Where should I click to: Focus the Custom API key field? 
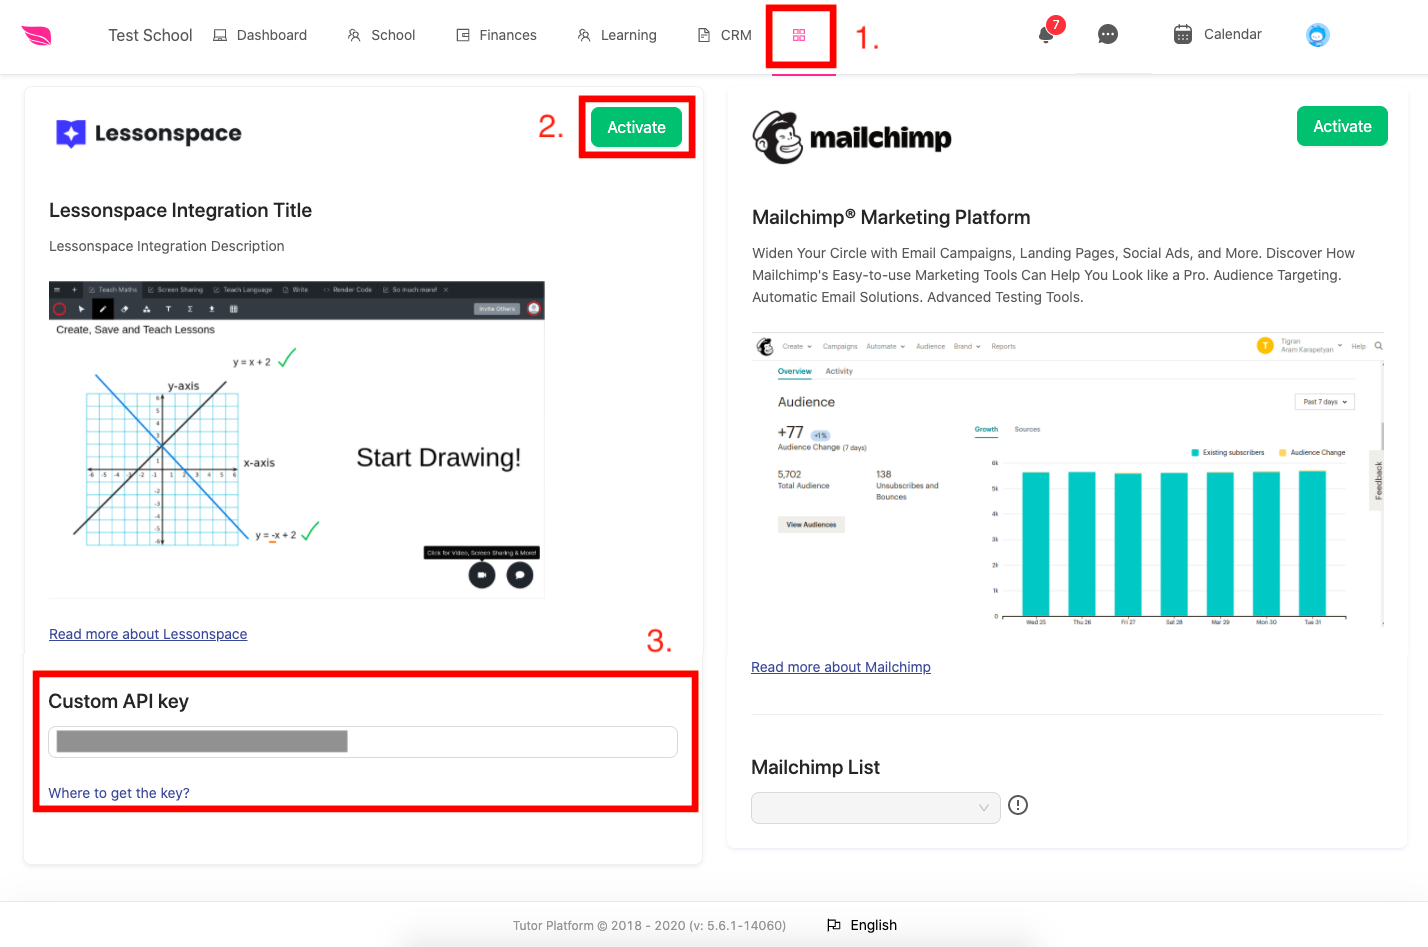(363, 742)
